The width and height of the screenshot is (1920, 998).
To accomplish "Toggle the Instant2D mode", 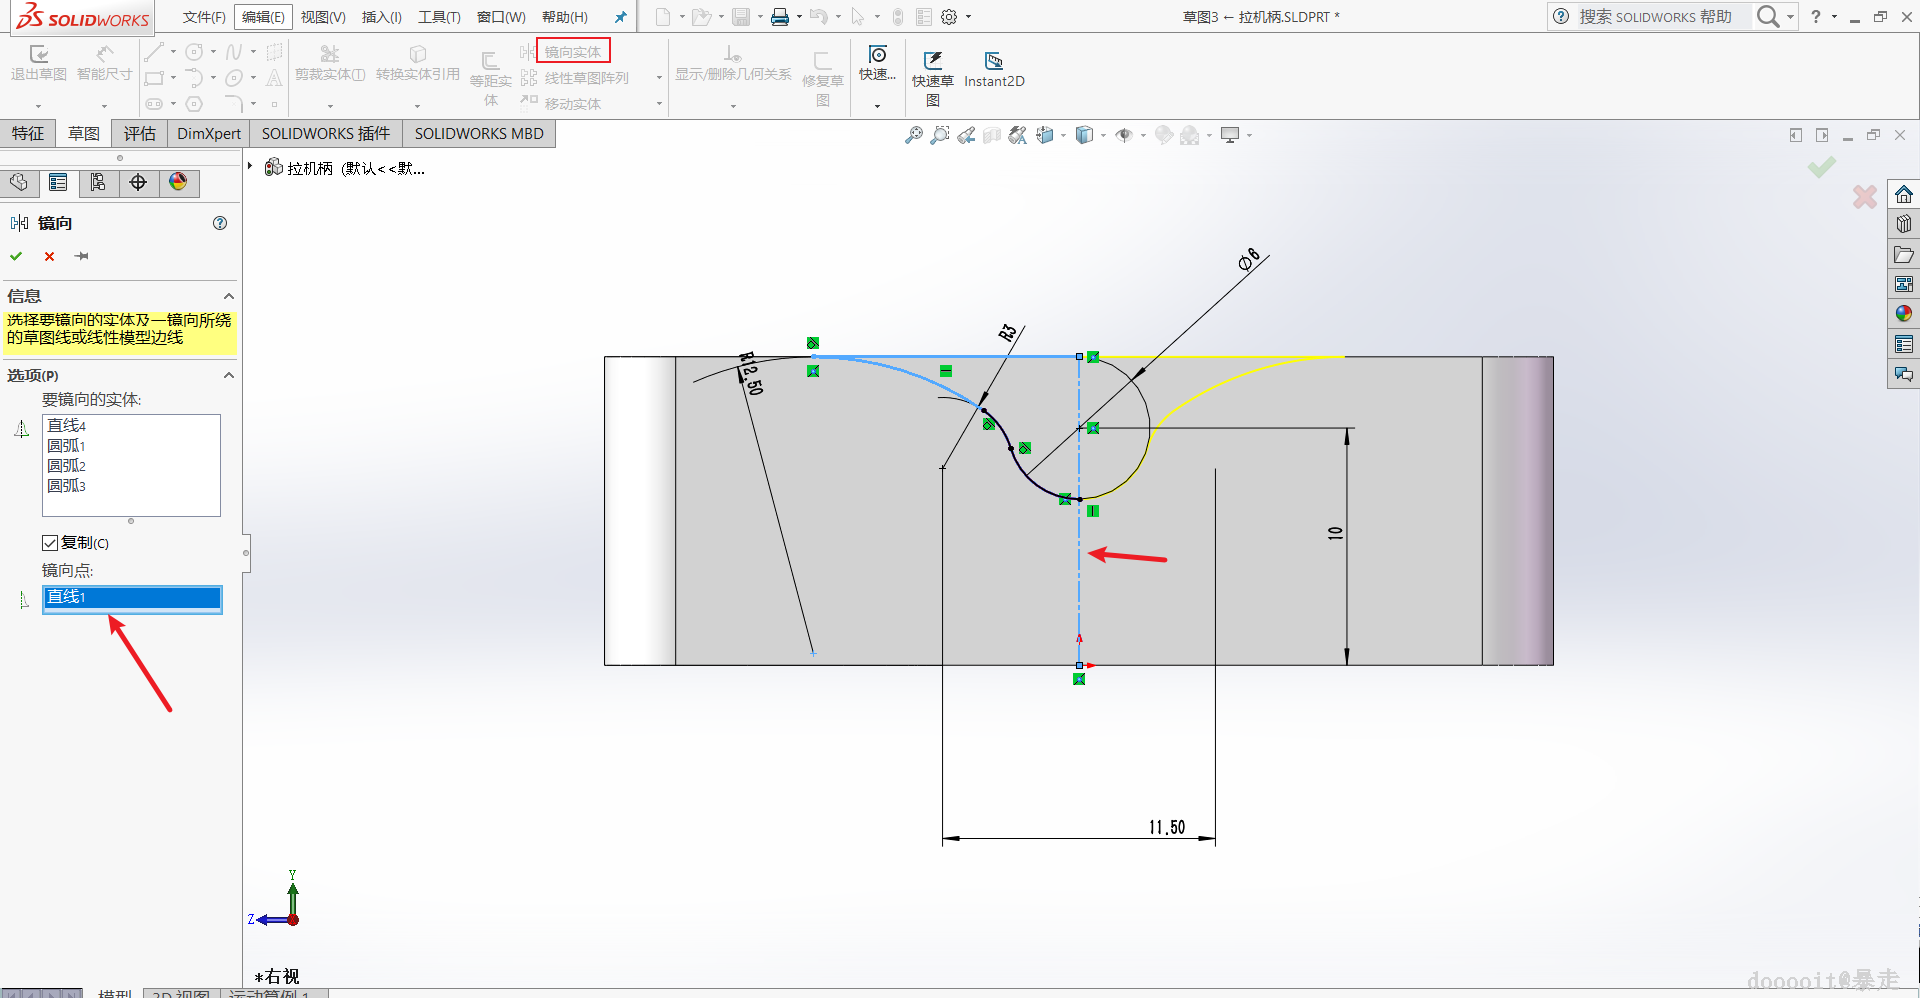I will coord(993,62).
